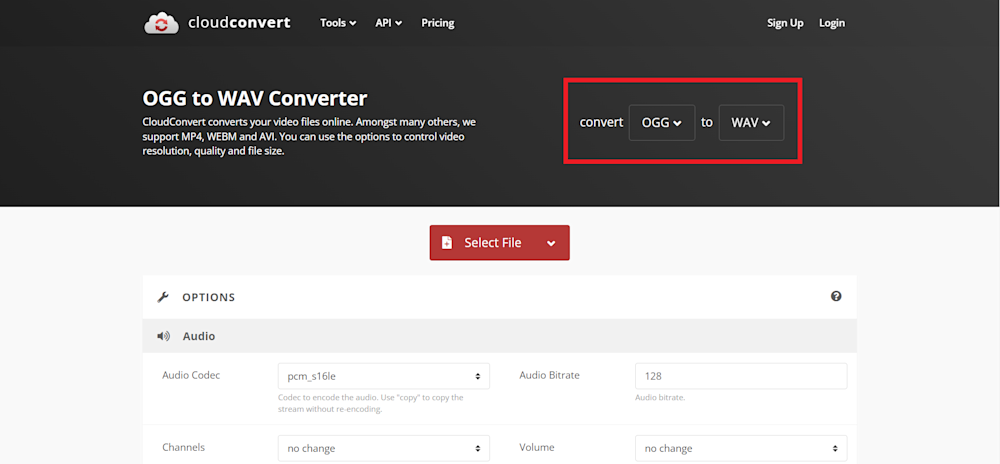Image resolution: width=1000 pixels, height=464 pixels.
Task: Click the Volume label
Action: pyautogui.click(x=535, y=447)
